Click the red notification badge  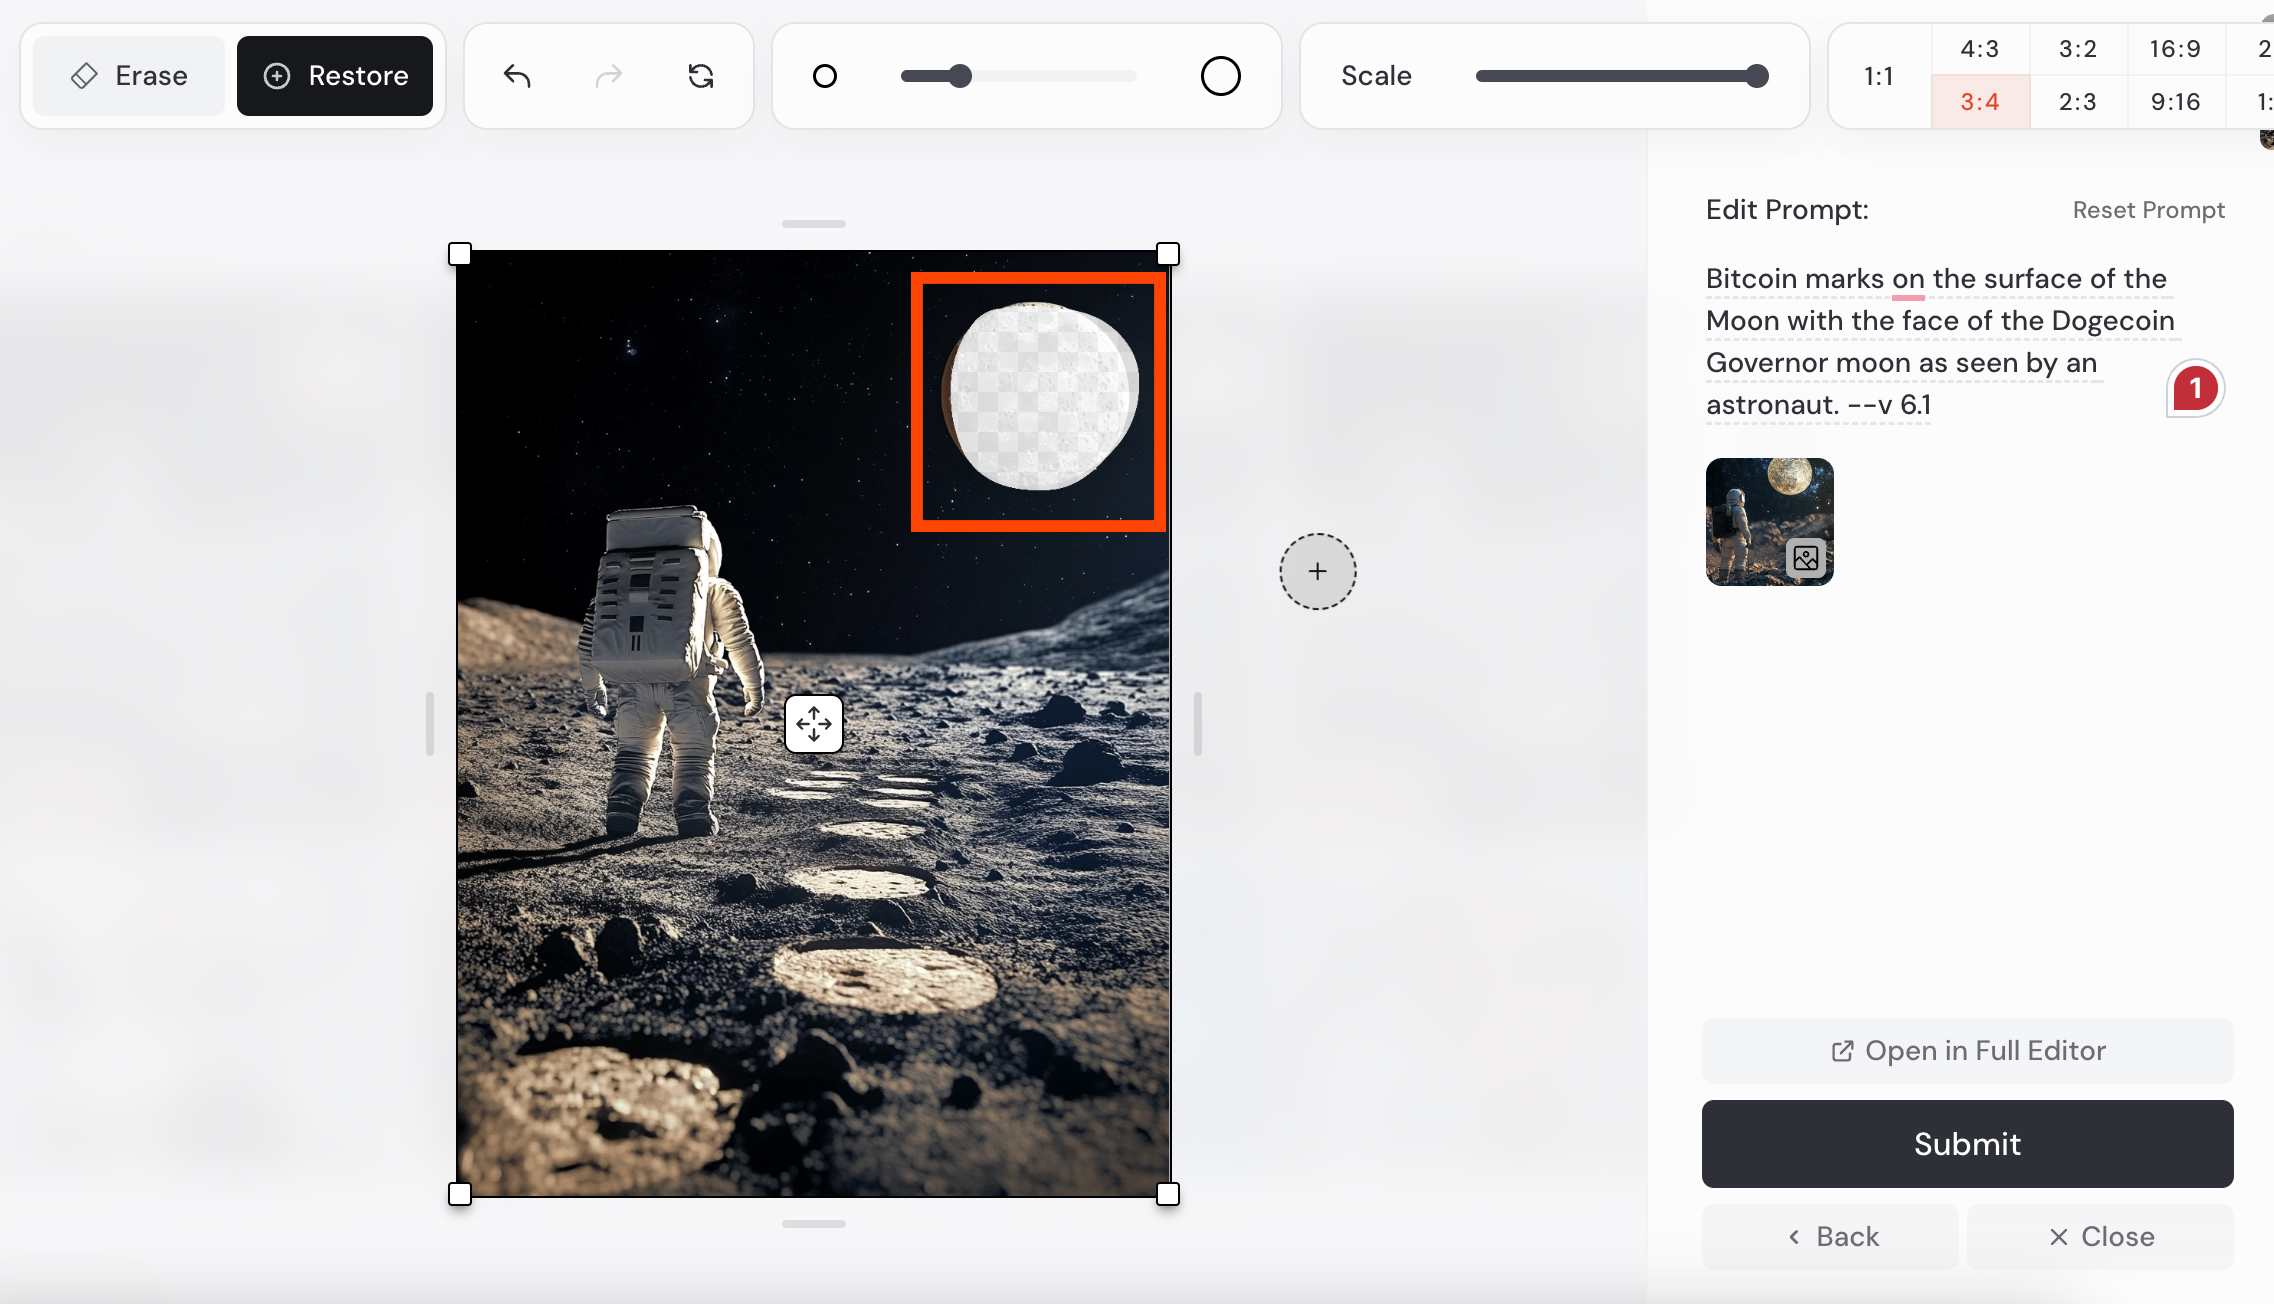(x=2195, y=388)
